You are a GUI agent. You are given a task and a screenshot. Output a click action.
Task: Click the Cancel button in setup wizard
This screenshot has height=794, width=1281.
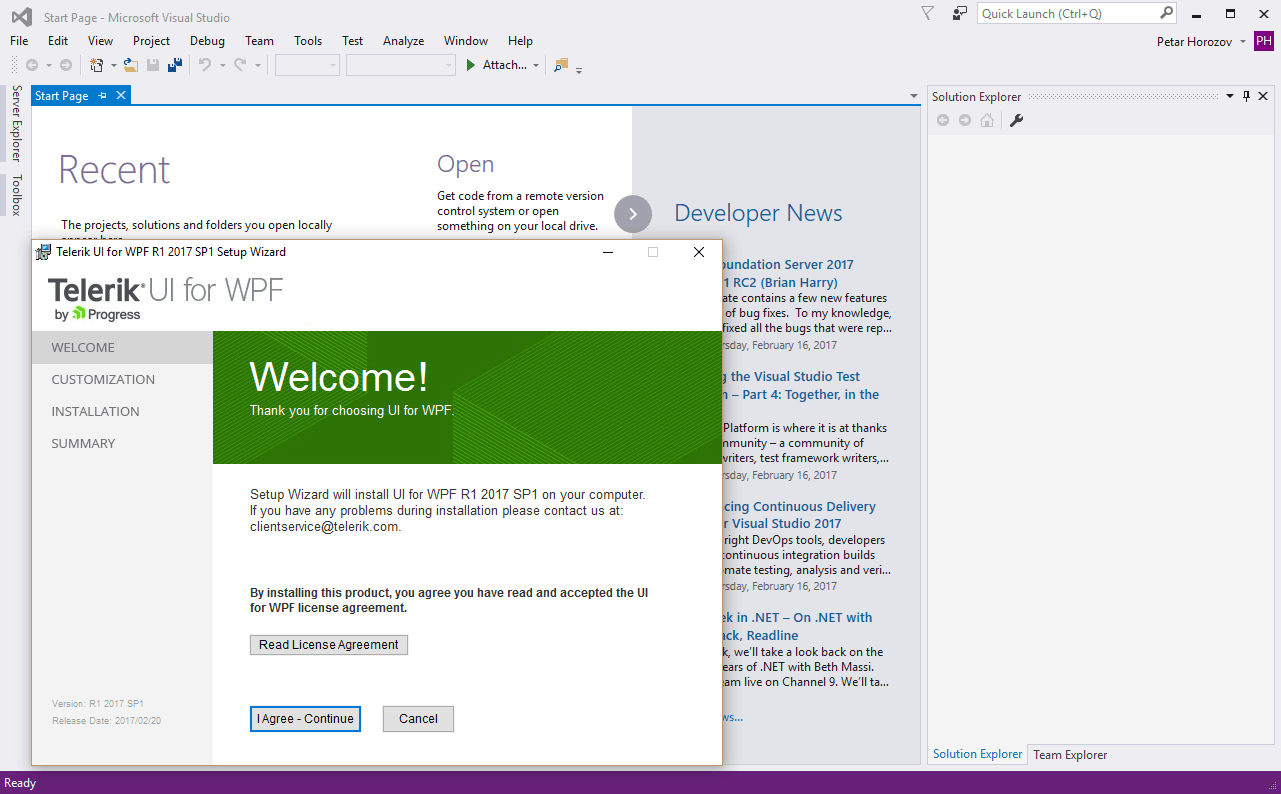418,719
